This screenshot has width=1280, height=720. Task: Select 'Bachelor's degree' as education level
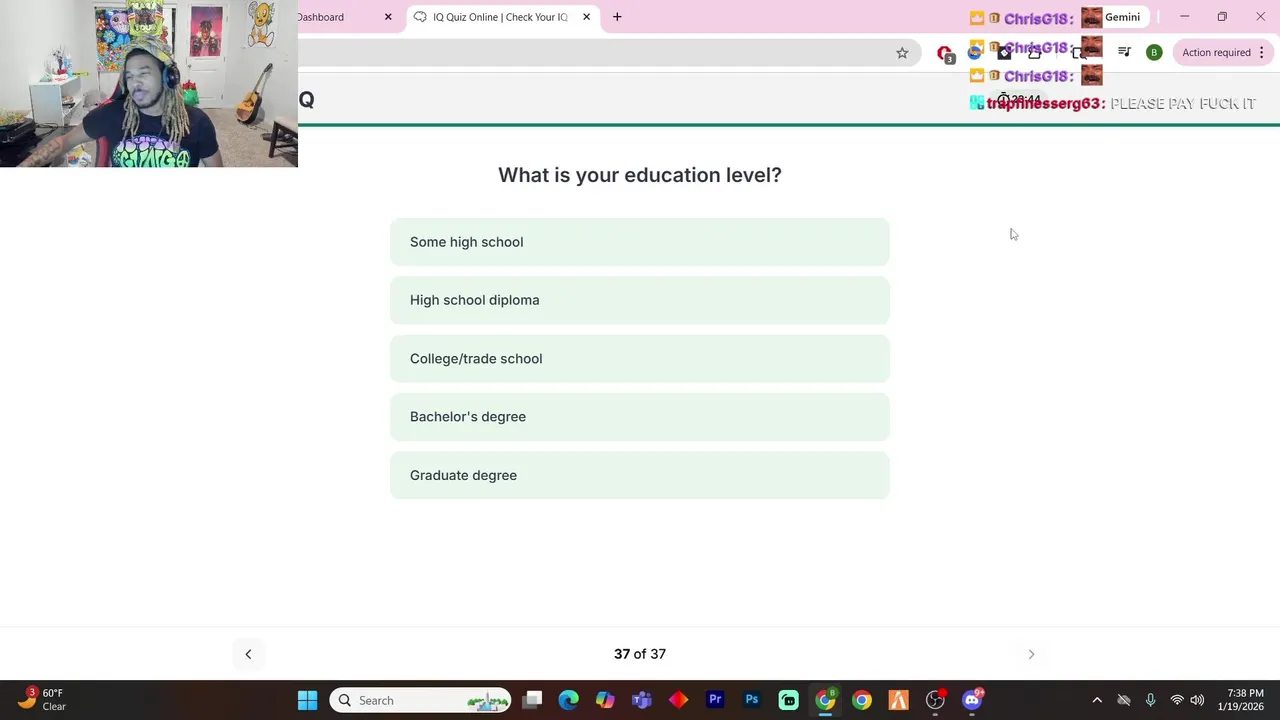click(640, 417)
